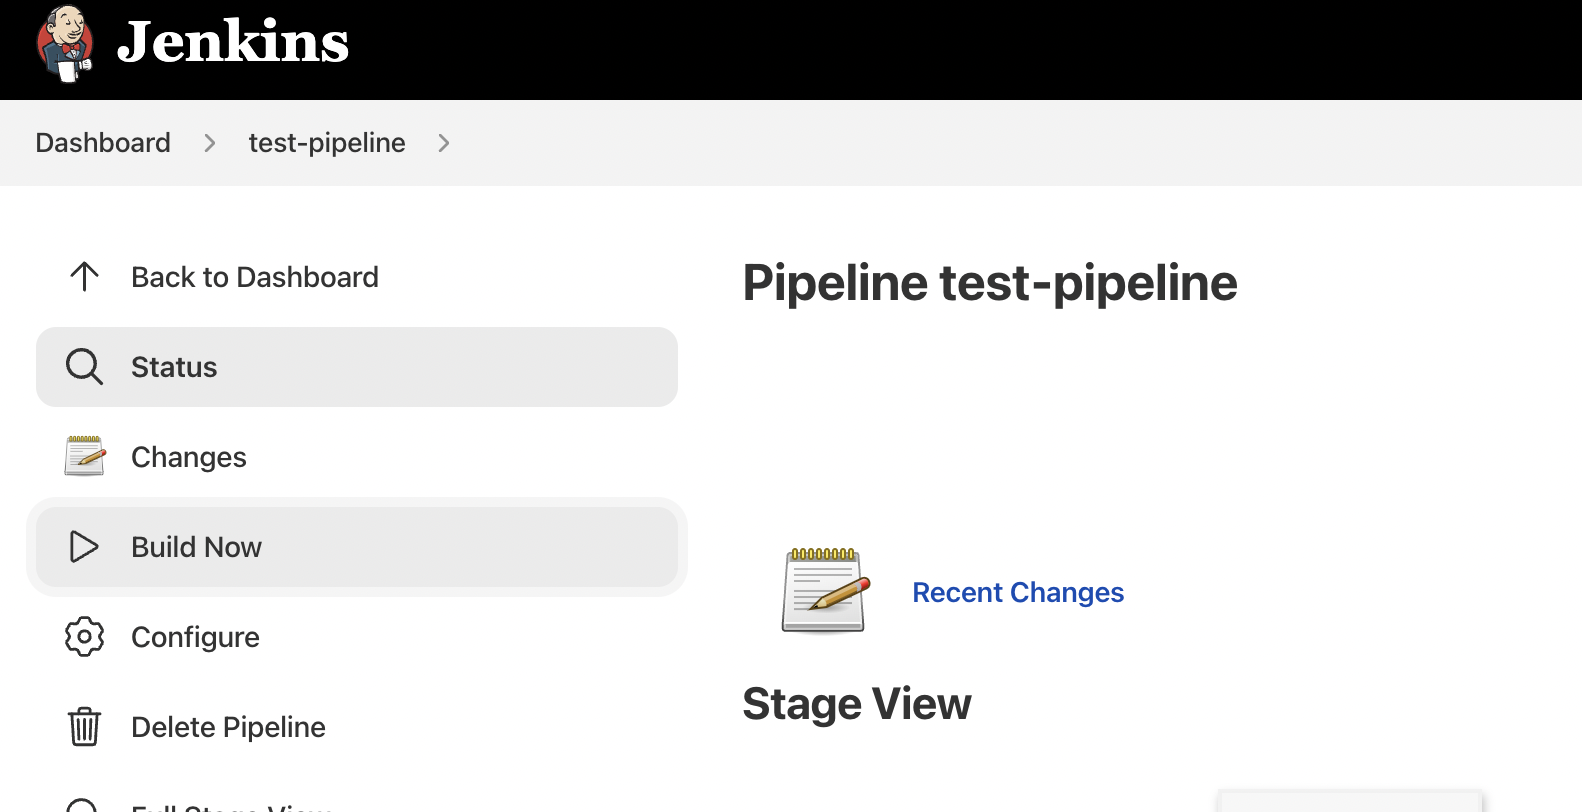Select Status in the sidebar menu
The image size is (1582, 812).
point(173,366)
